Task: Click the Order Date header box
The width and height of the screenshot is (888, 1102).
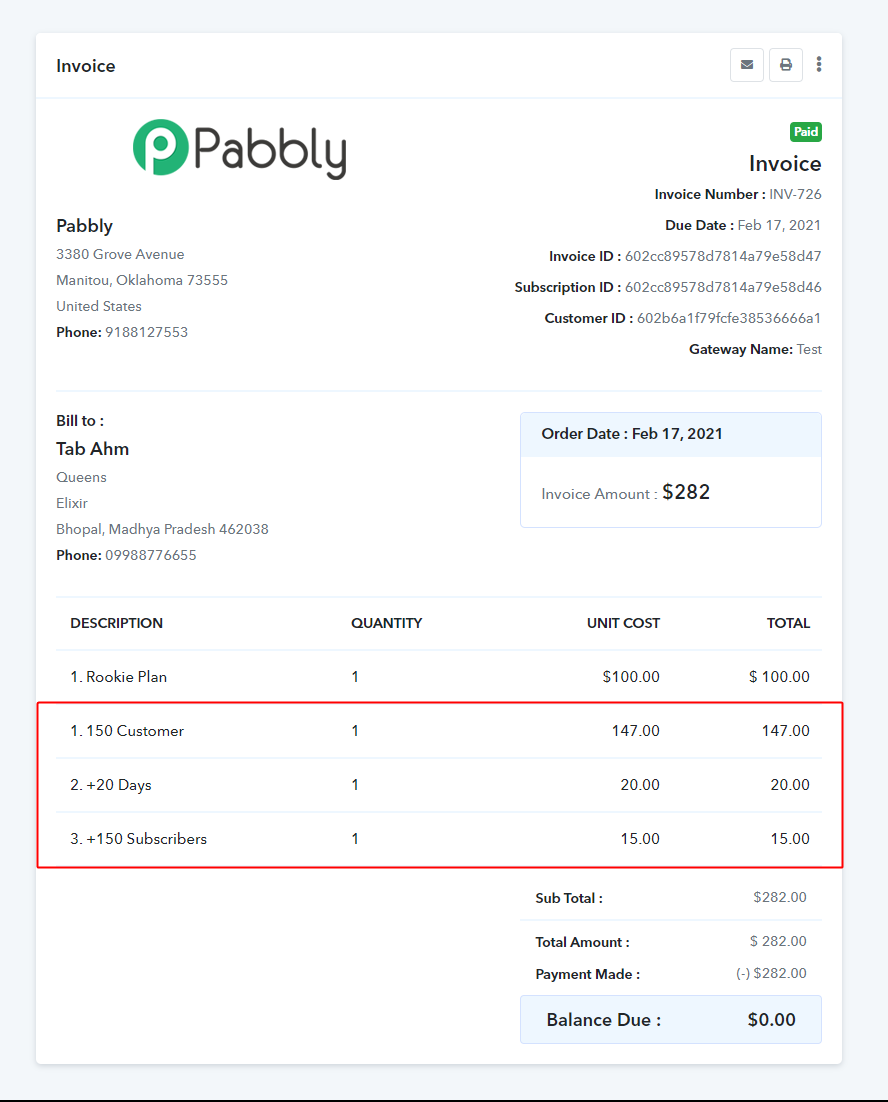Action: click(671, 434)
